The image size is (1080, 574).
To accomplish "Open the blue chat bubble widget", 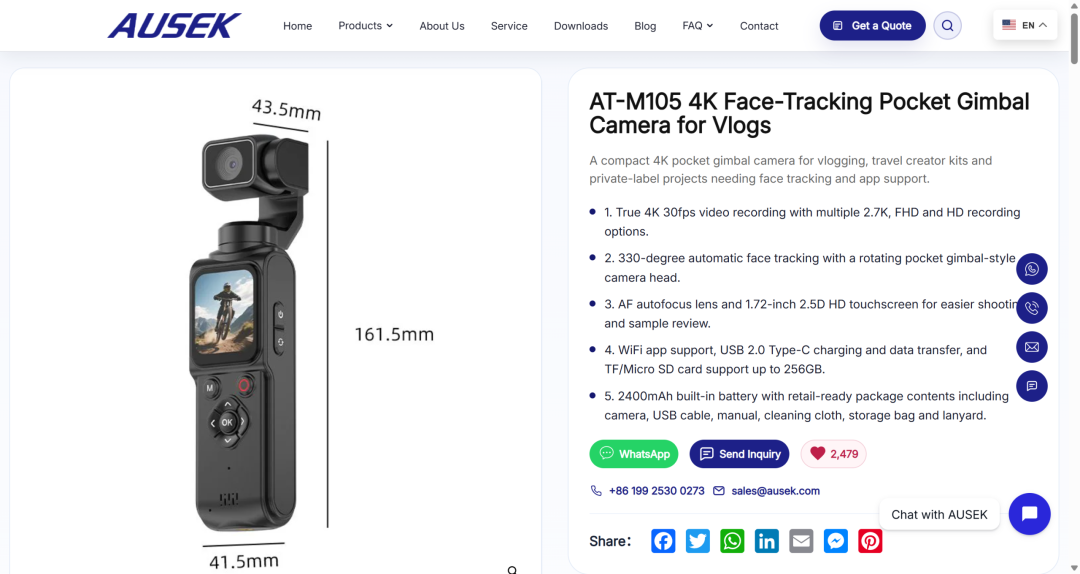I will tap(1029, 514).
